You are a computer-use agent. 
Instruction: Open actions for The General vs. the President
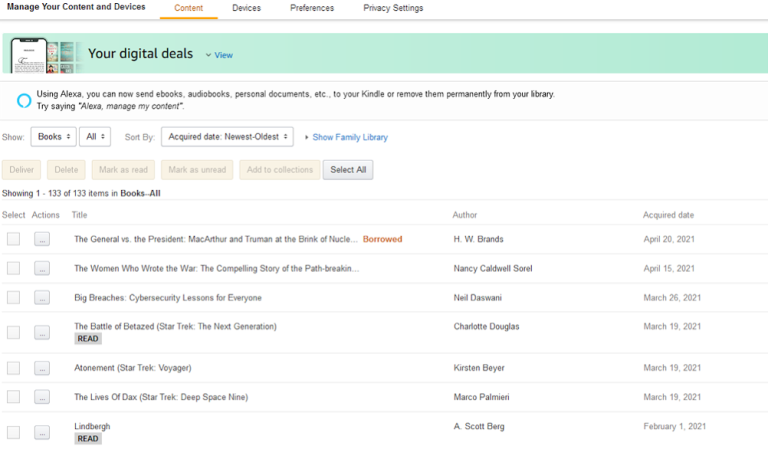(42, 239)
